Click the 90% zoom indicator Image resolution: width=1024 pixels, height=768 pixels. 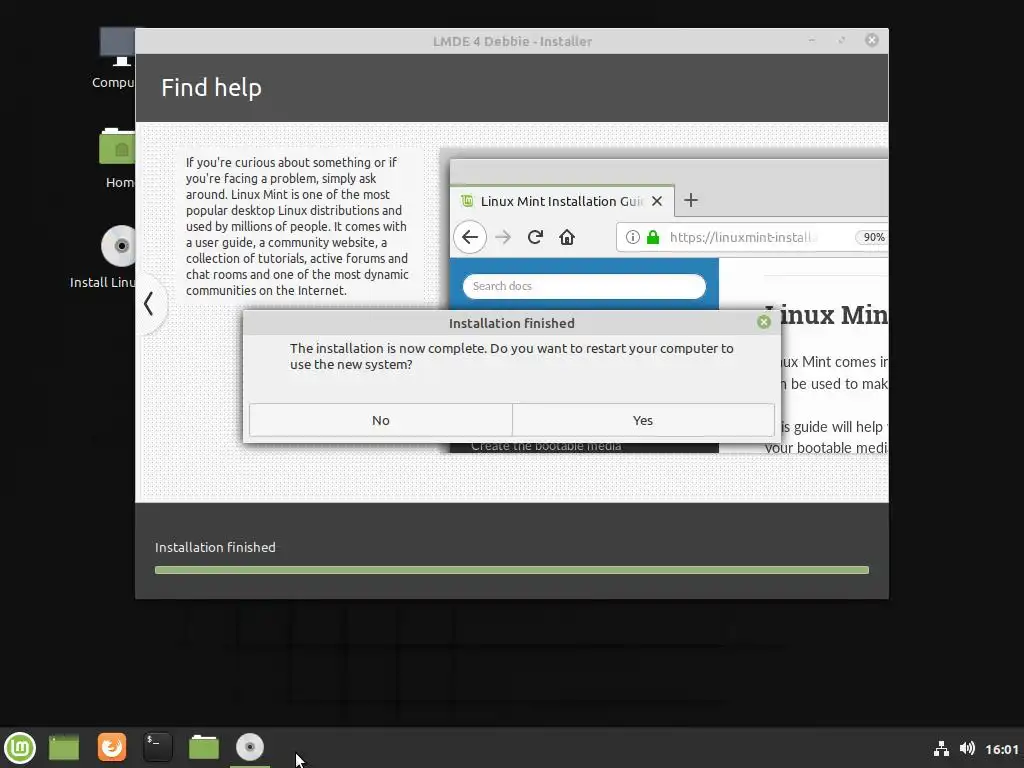(872, 237)
